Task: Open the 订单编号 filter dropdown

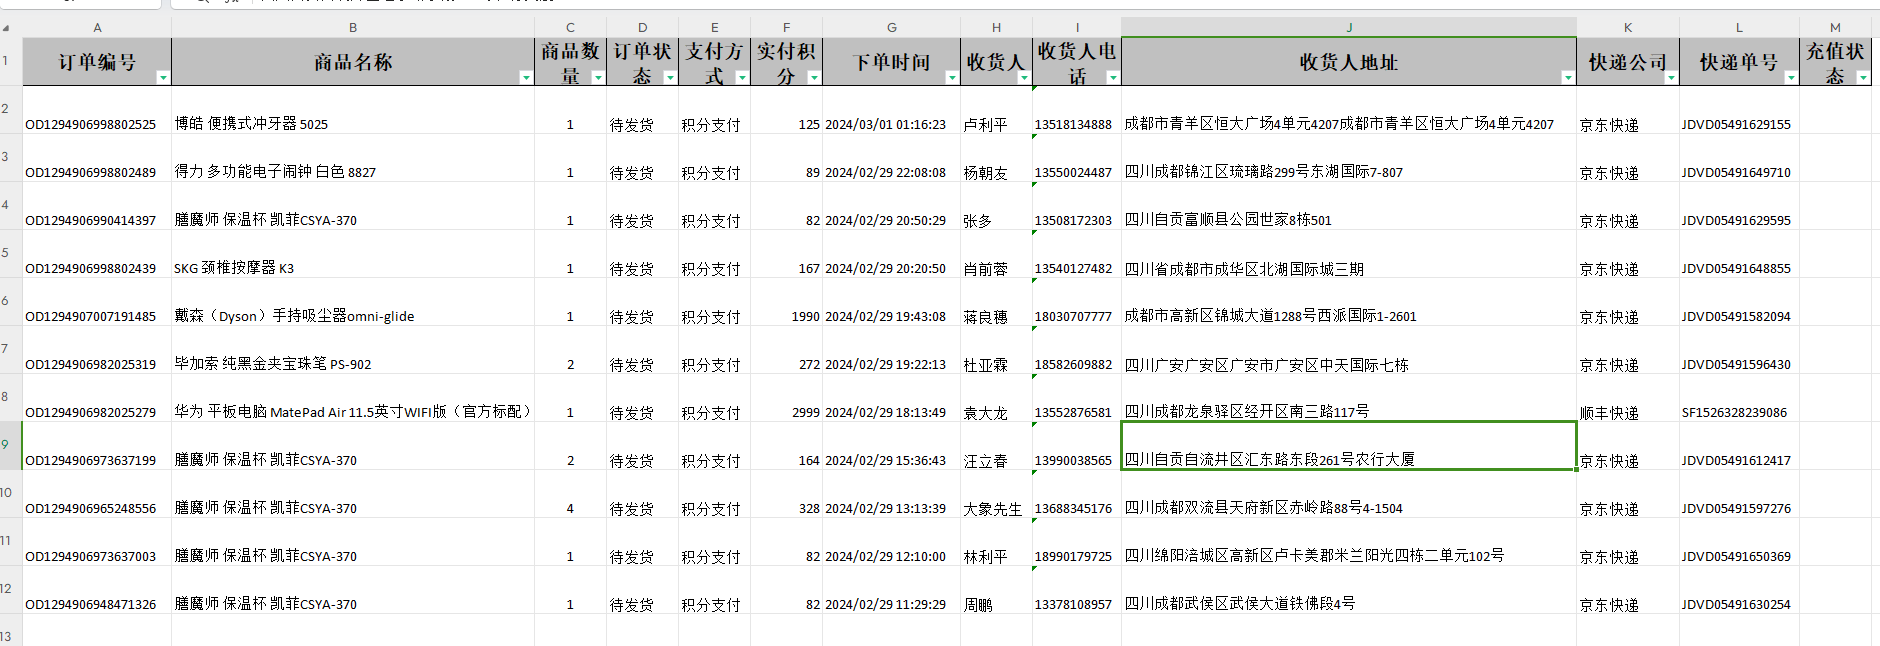Action: coord(163,77)
